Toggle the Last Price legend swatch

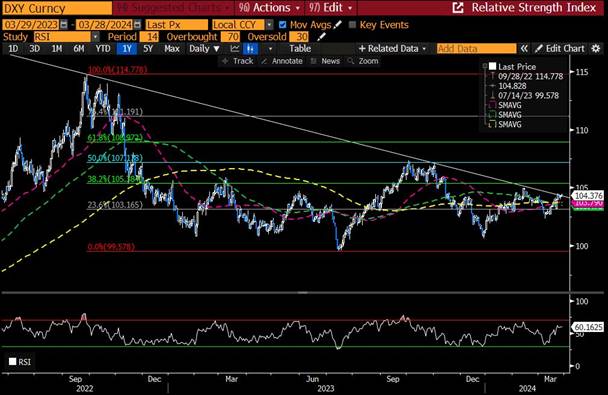pos(492,67)
